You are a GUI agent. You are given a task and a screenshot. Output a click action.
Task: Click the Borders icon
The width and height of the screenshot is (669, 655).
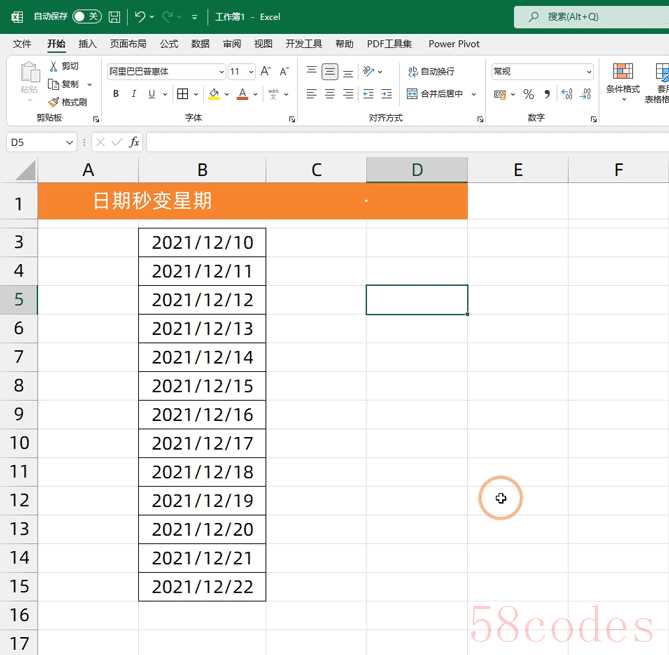click(x=183, y=94)
